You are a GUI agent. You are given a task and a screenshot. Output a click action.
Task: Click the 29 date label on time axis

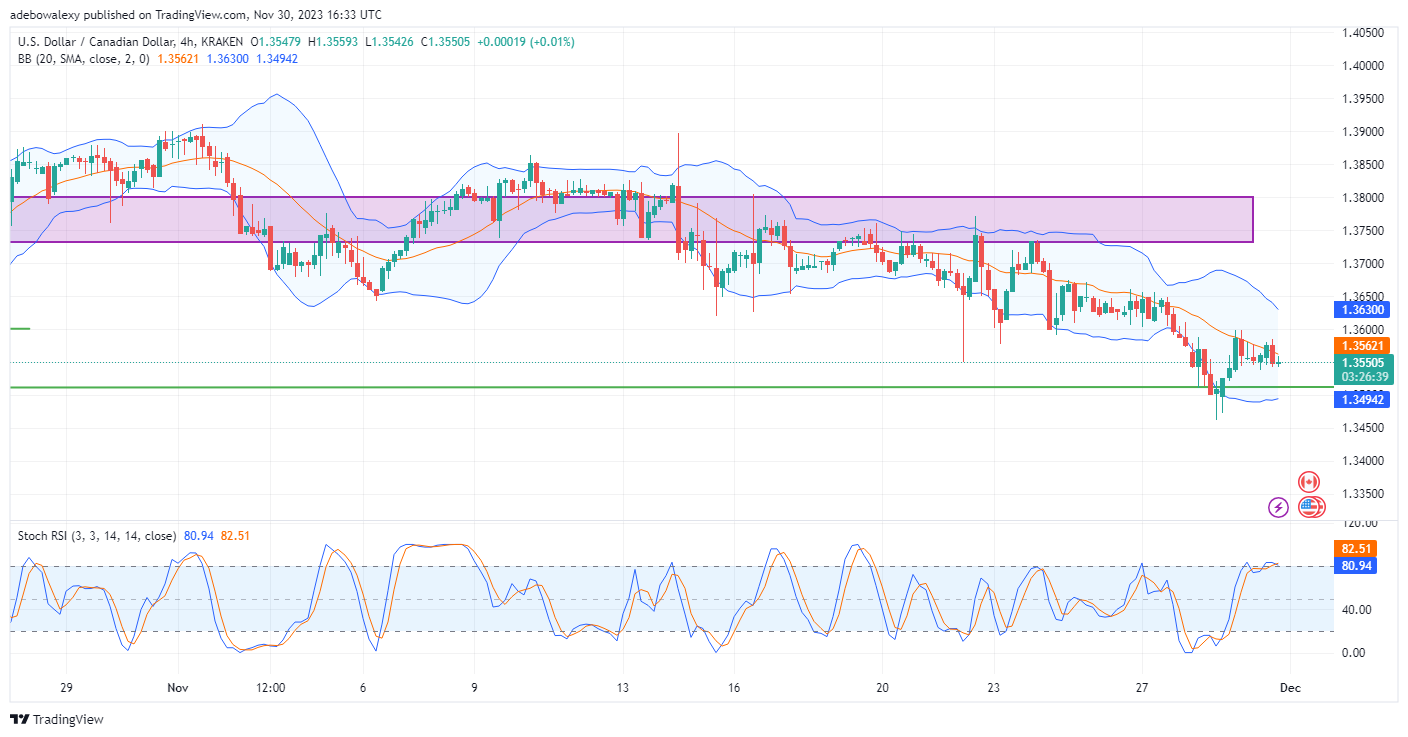tap(66, 688)
